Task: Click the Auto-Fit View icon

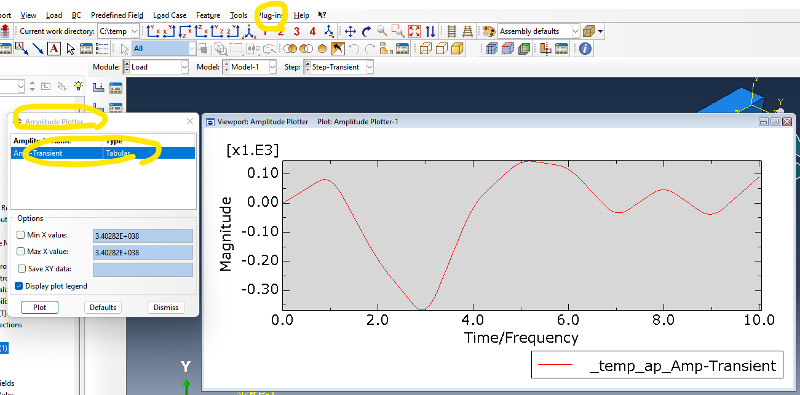Action: click(x=414, y=31)
